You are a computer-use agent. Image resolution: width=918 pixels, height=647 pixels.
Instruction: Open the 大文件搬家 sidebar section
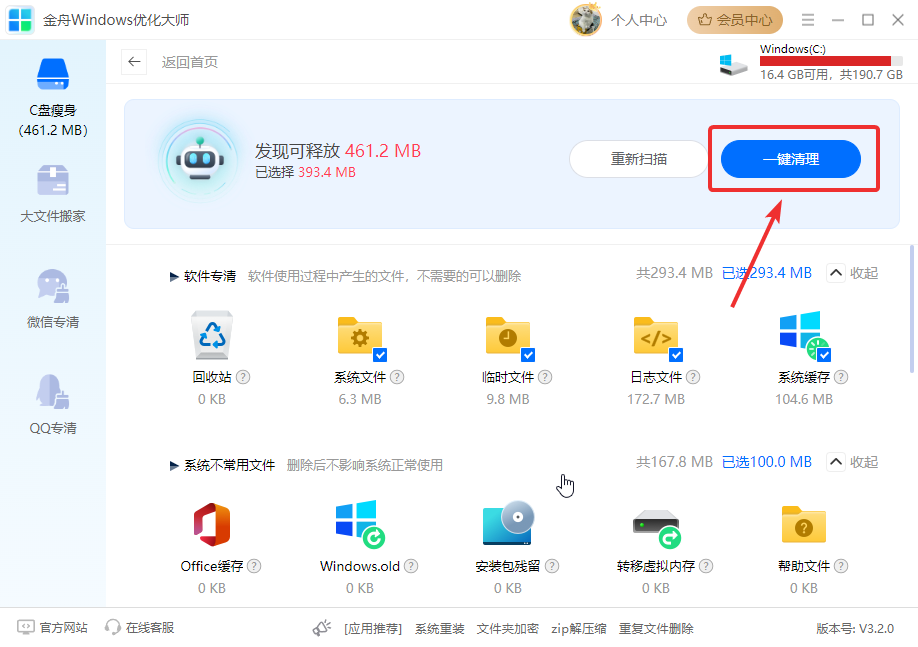coord(53,194)
